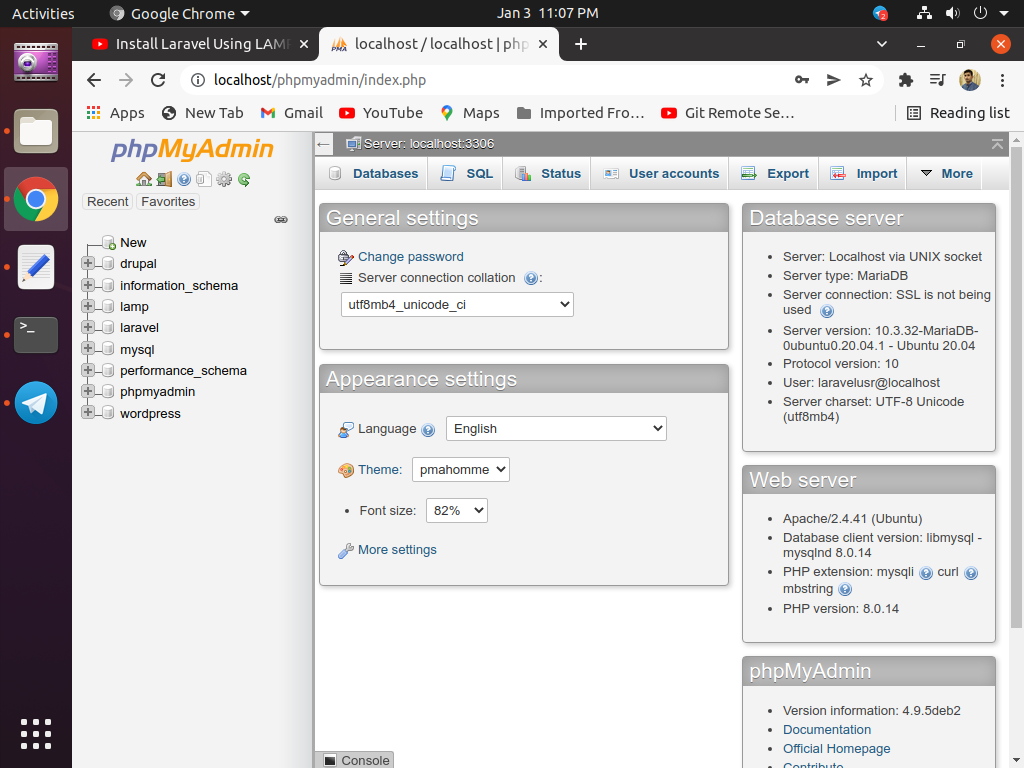This screenshot has width=1024, height=768.
Task: Expand the laravel database node
Action: (88, 327)
